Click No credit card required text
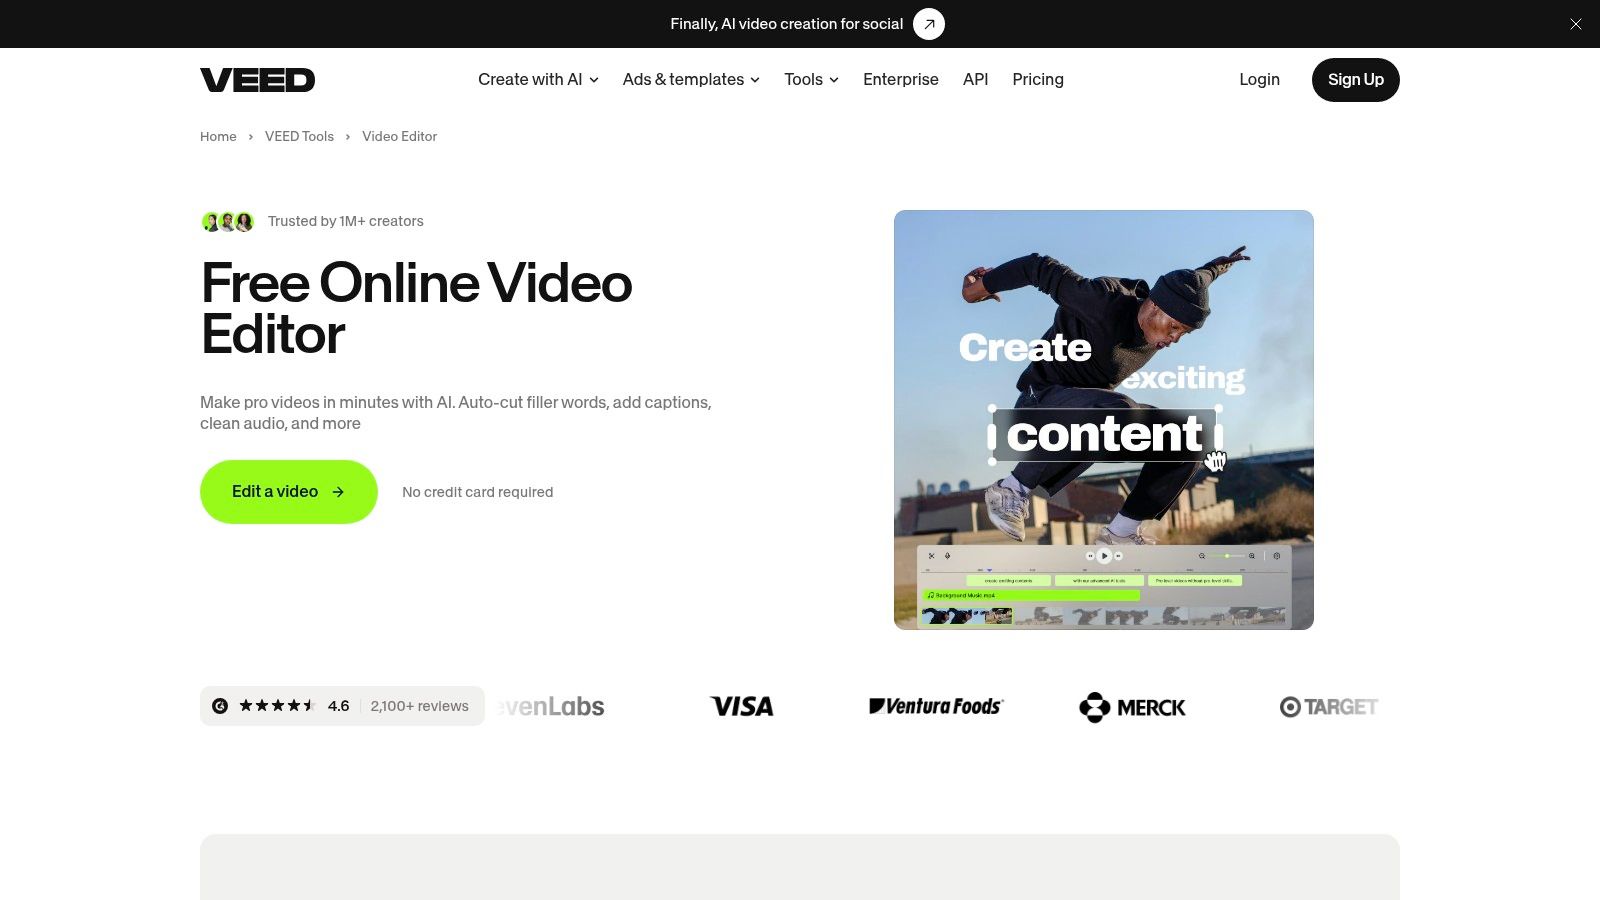The width and height of the screenshot is (1600, 900). tap(477, 492)
